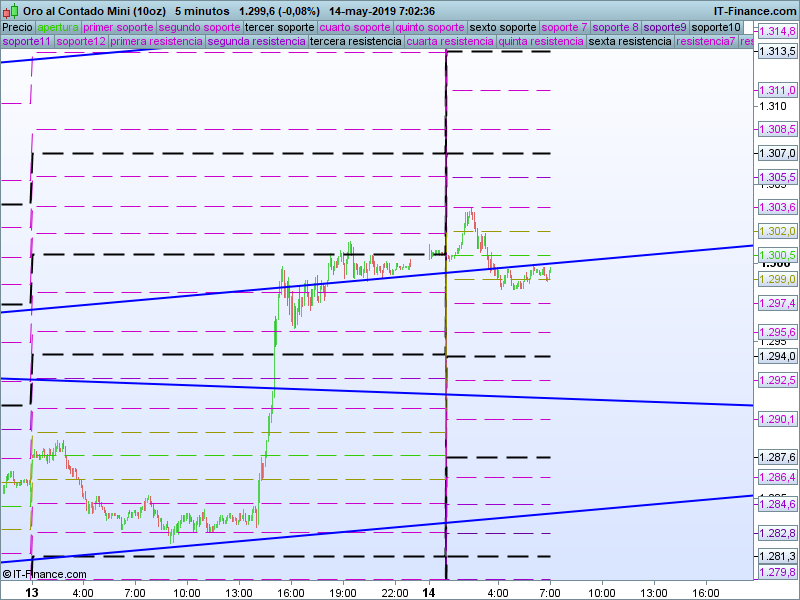800x600 pixels.
Task: Select the Precio indicator label
Action: tap(17, 27)
